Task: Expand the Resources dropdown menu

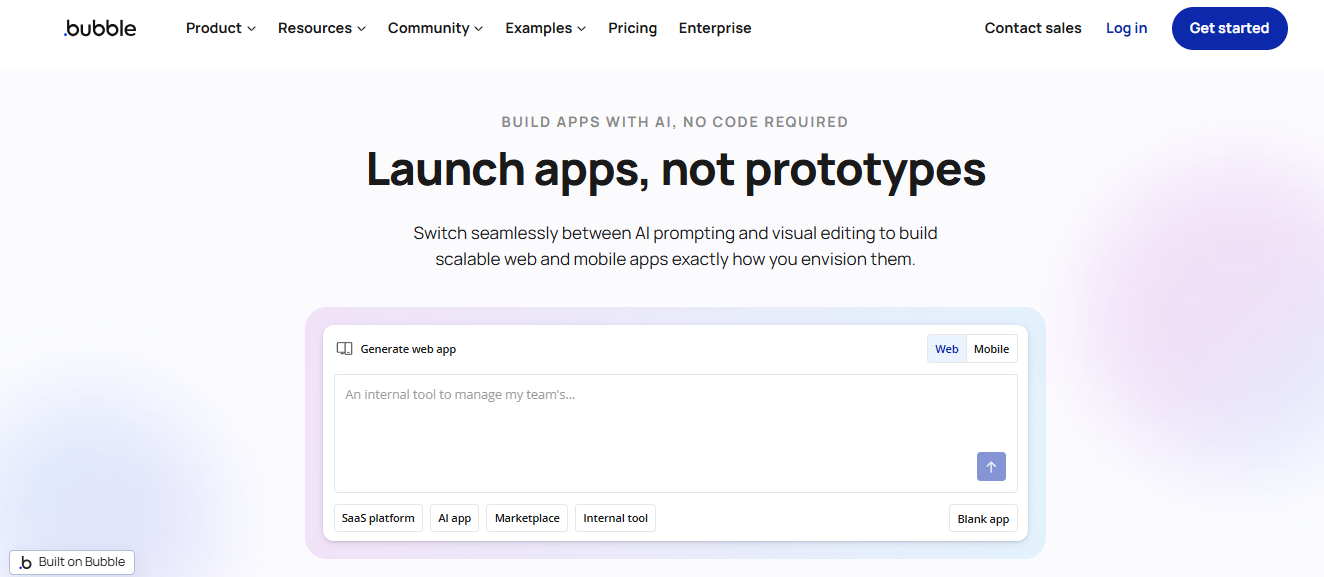Action: pyautogui.click(x=322, y=28)
